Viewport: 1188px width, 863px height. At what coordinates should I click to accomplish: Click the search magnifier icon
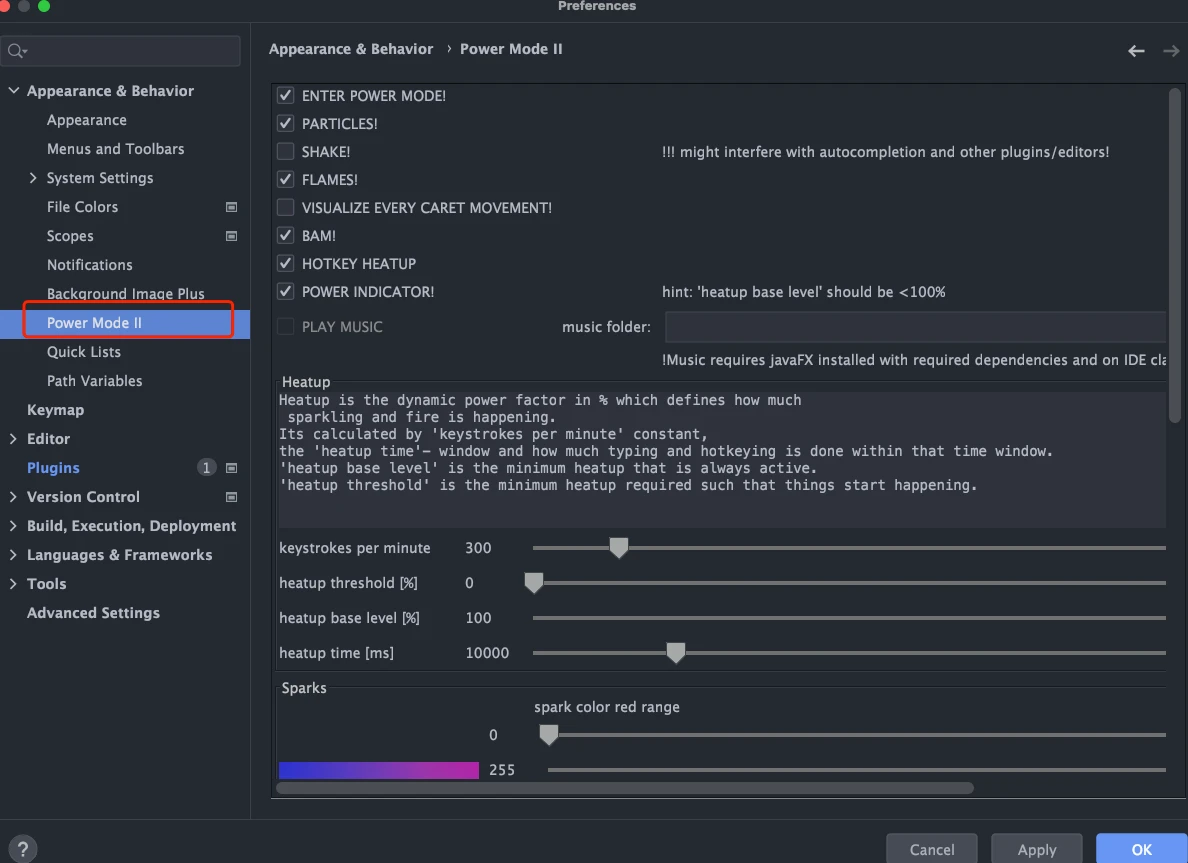[x=15, y=52]
